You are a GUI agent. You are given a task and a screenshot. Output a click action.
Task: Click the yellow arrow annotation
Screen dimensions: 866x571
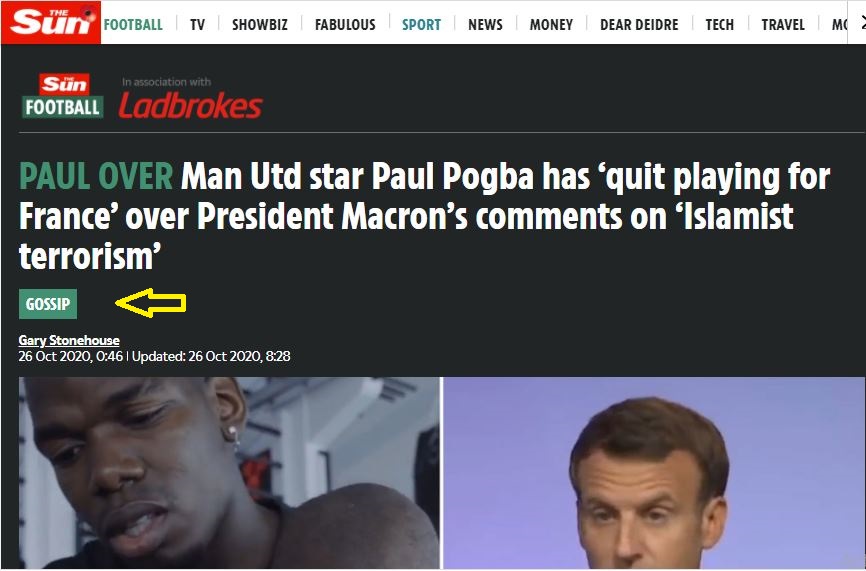151,303
